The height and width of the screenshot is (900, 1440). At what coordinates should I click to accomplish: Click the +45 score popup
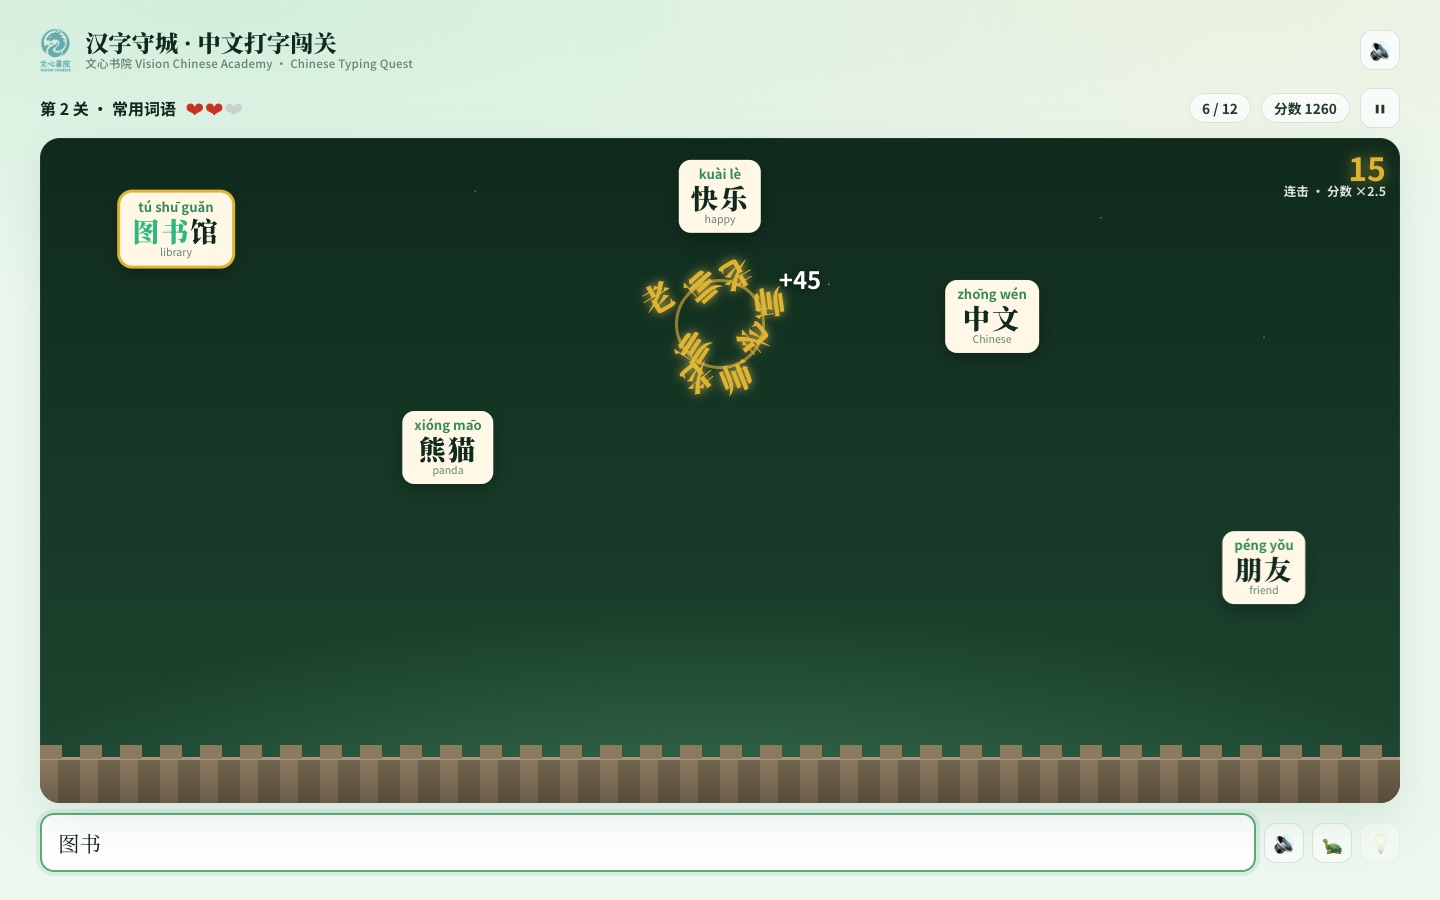point(800,280)
